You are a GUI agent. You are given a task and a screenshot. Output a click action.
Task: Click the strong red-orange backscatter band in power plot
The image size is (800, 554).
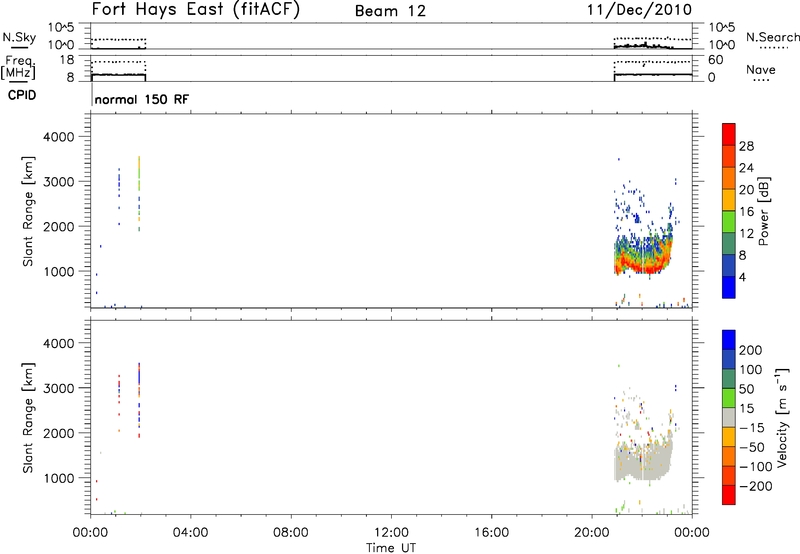coord(643,263)
